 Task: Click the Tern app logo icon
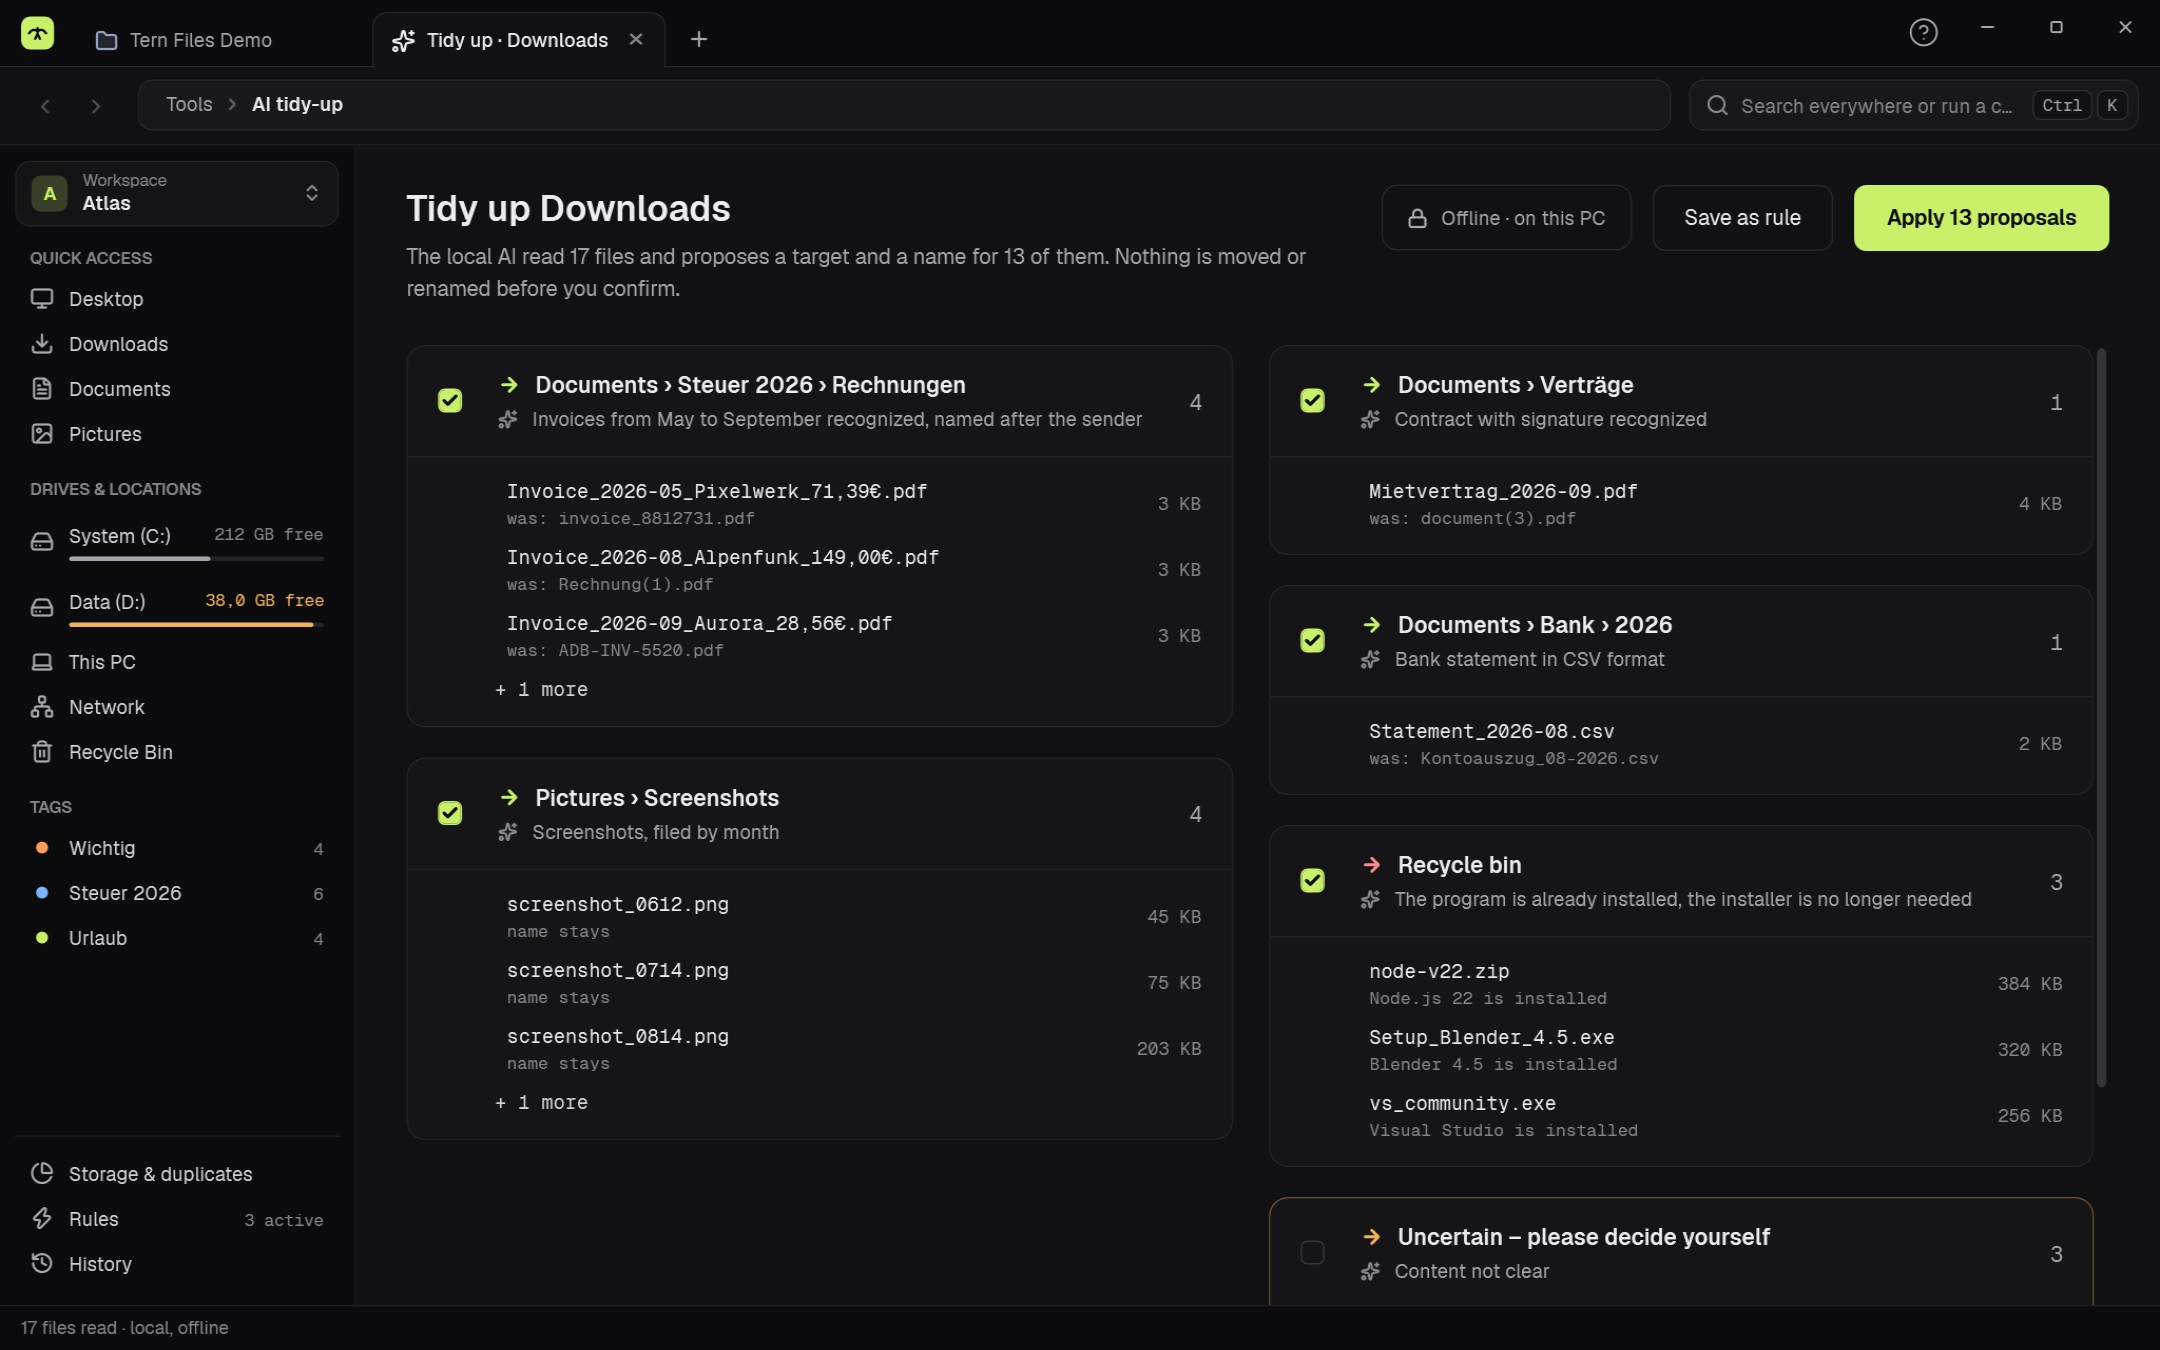tap(38, 33)
